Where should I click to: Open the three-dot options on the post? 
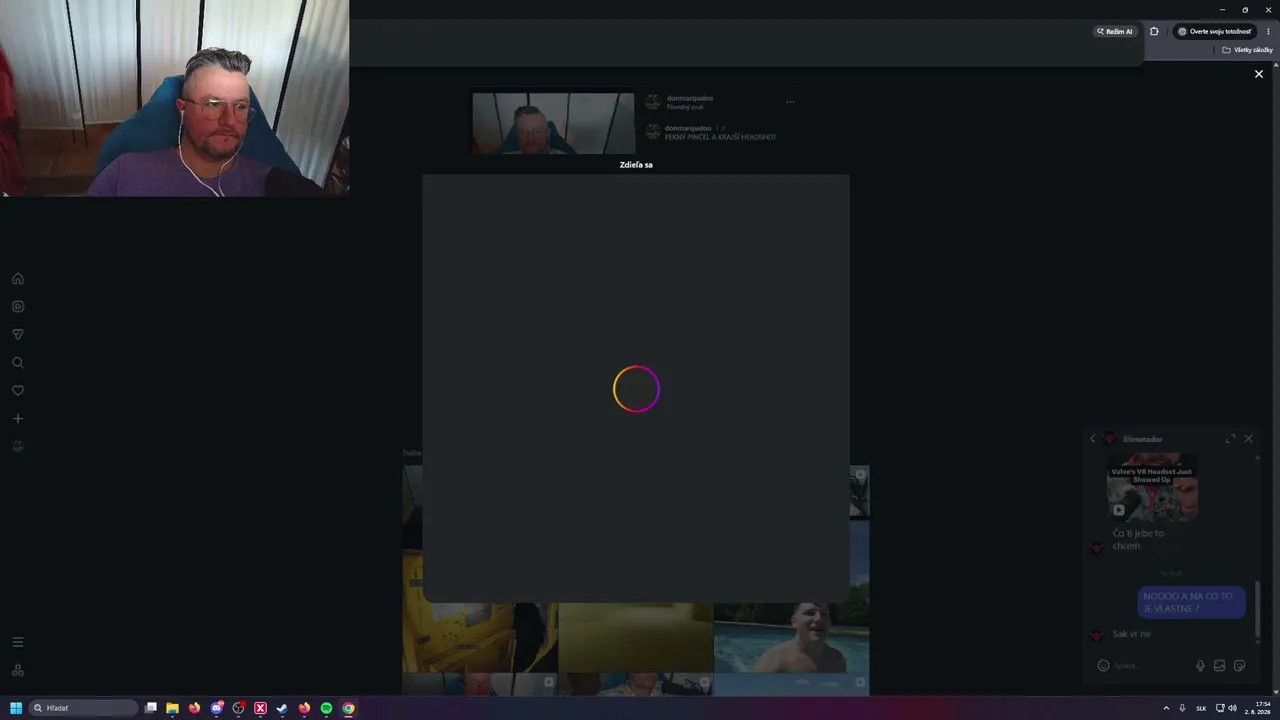click(790, 101)
